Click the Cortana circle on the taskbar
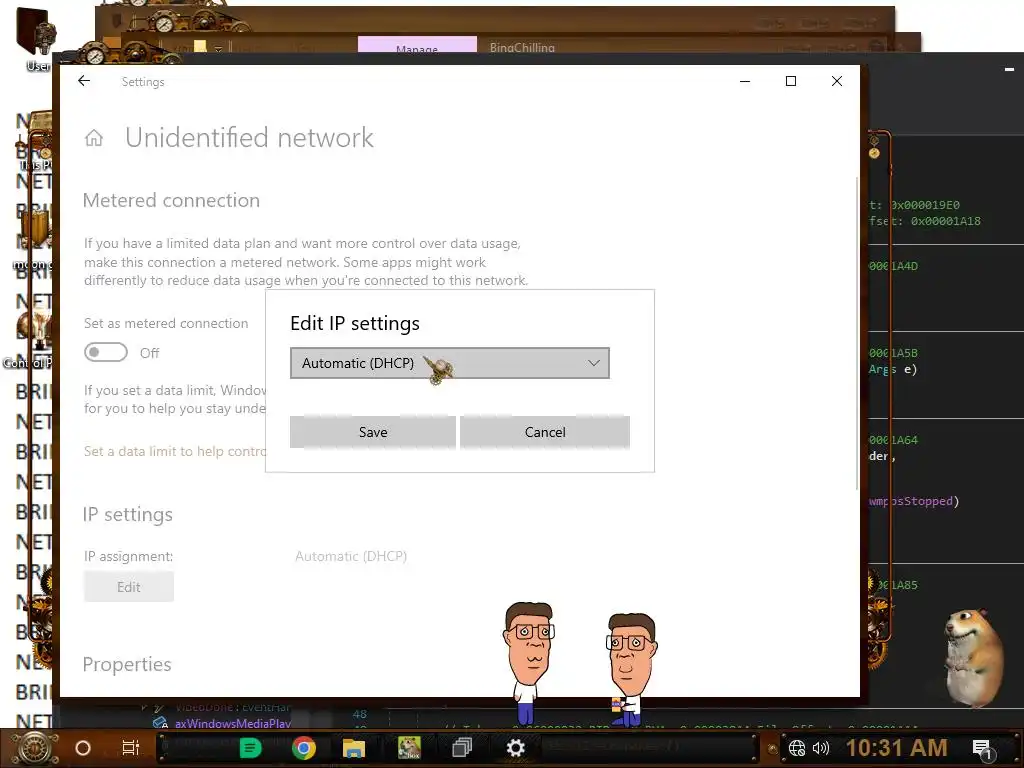1024x768 pixels. (83, 748)
